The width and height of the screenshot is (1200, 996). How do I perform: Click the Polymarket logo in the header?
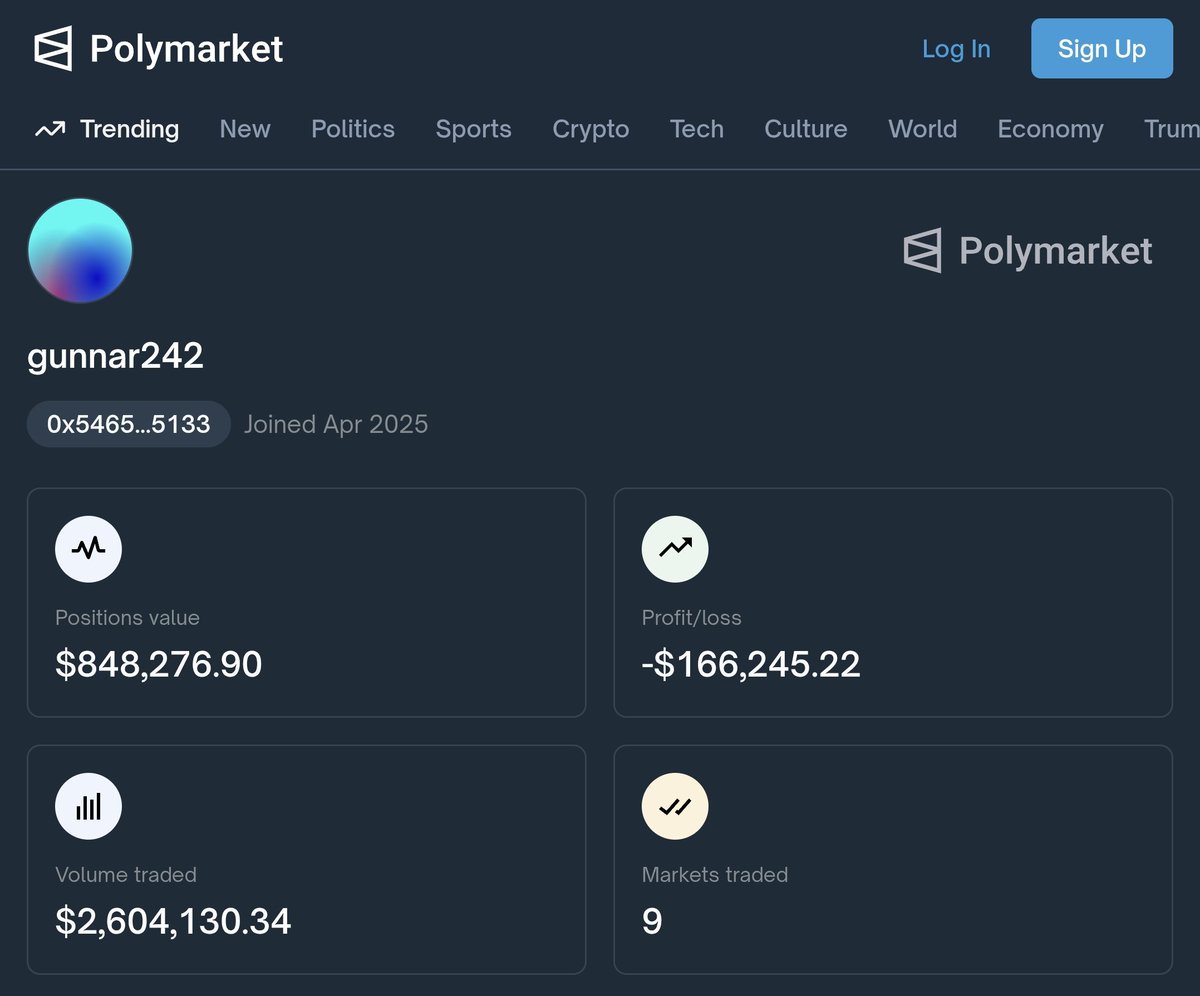coord(158,48)
